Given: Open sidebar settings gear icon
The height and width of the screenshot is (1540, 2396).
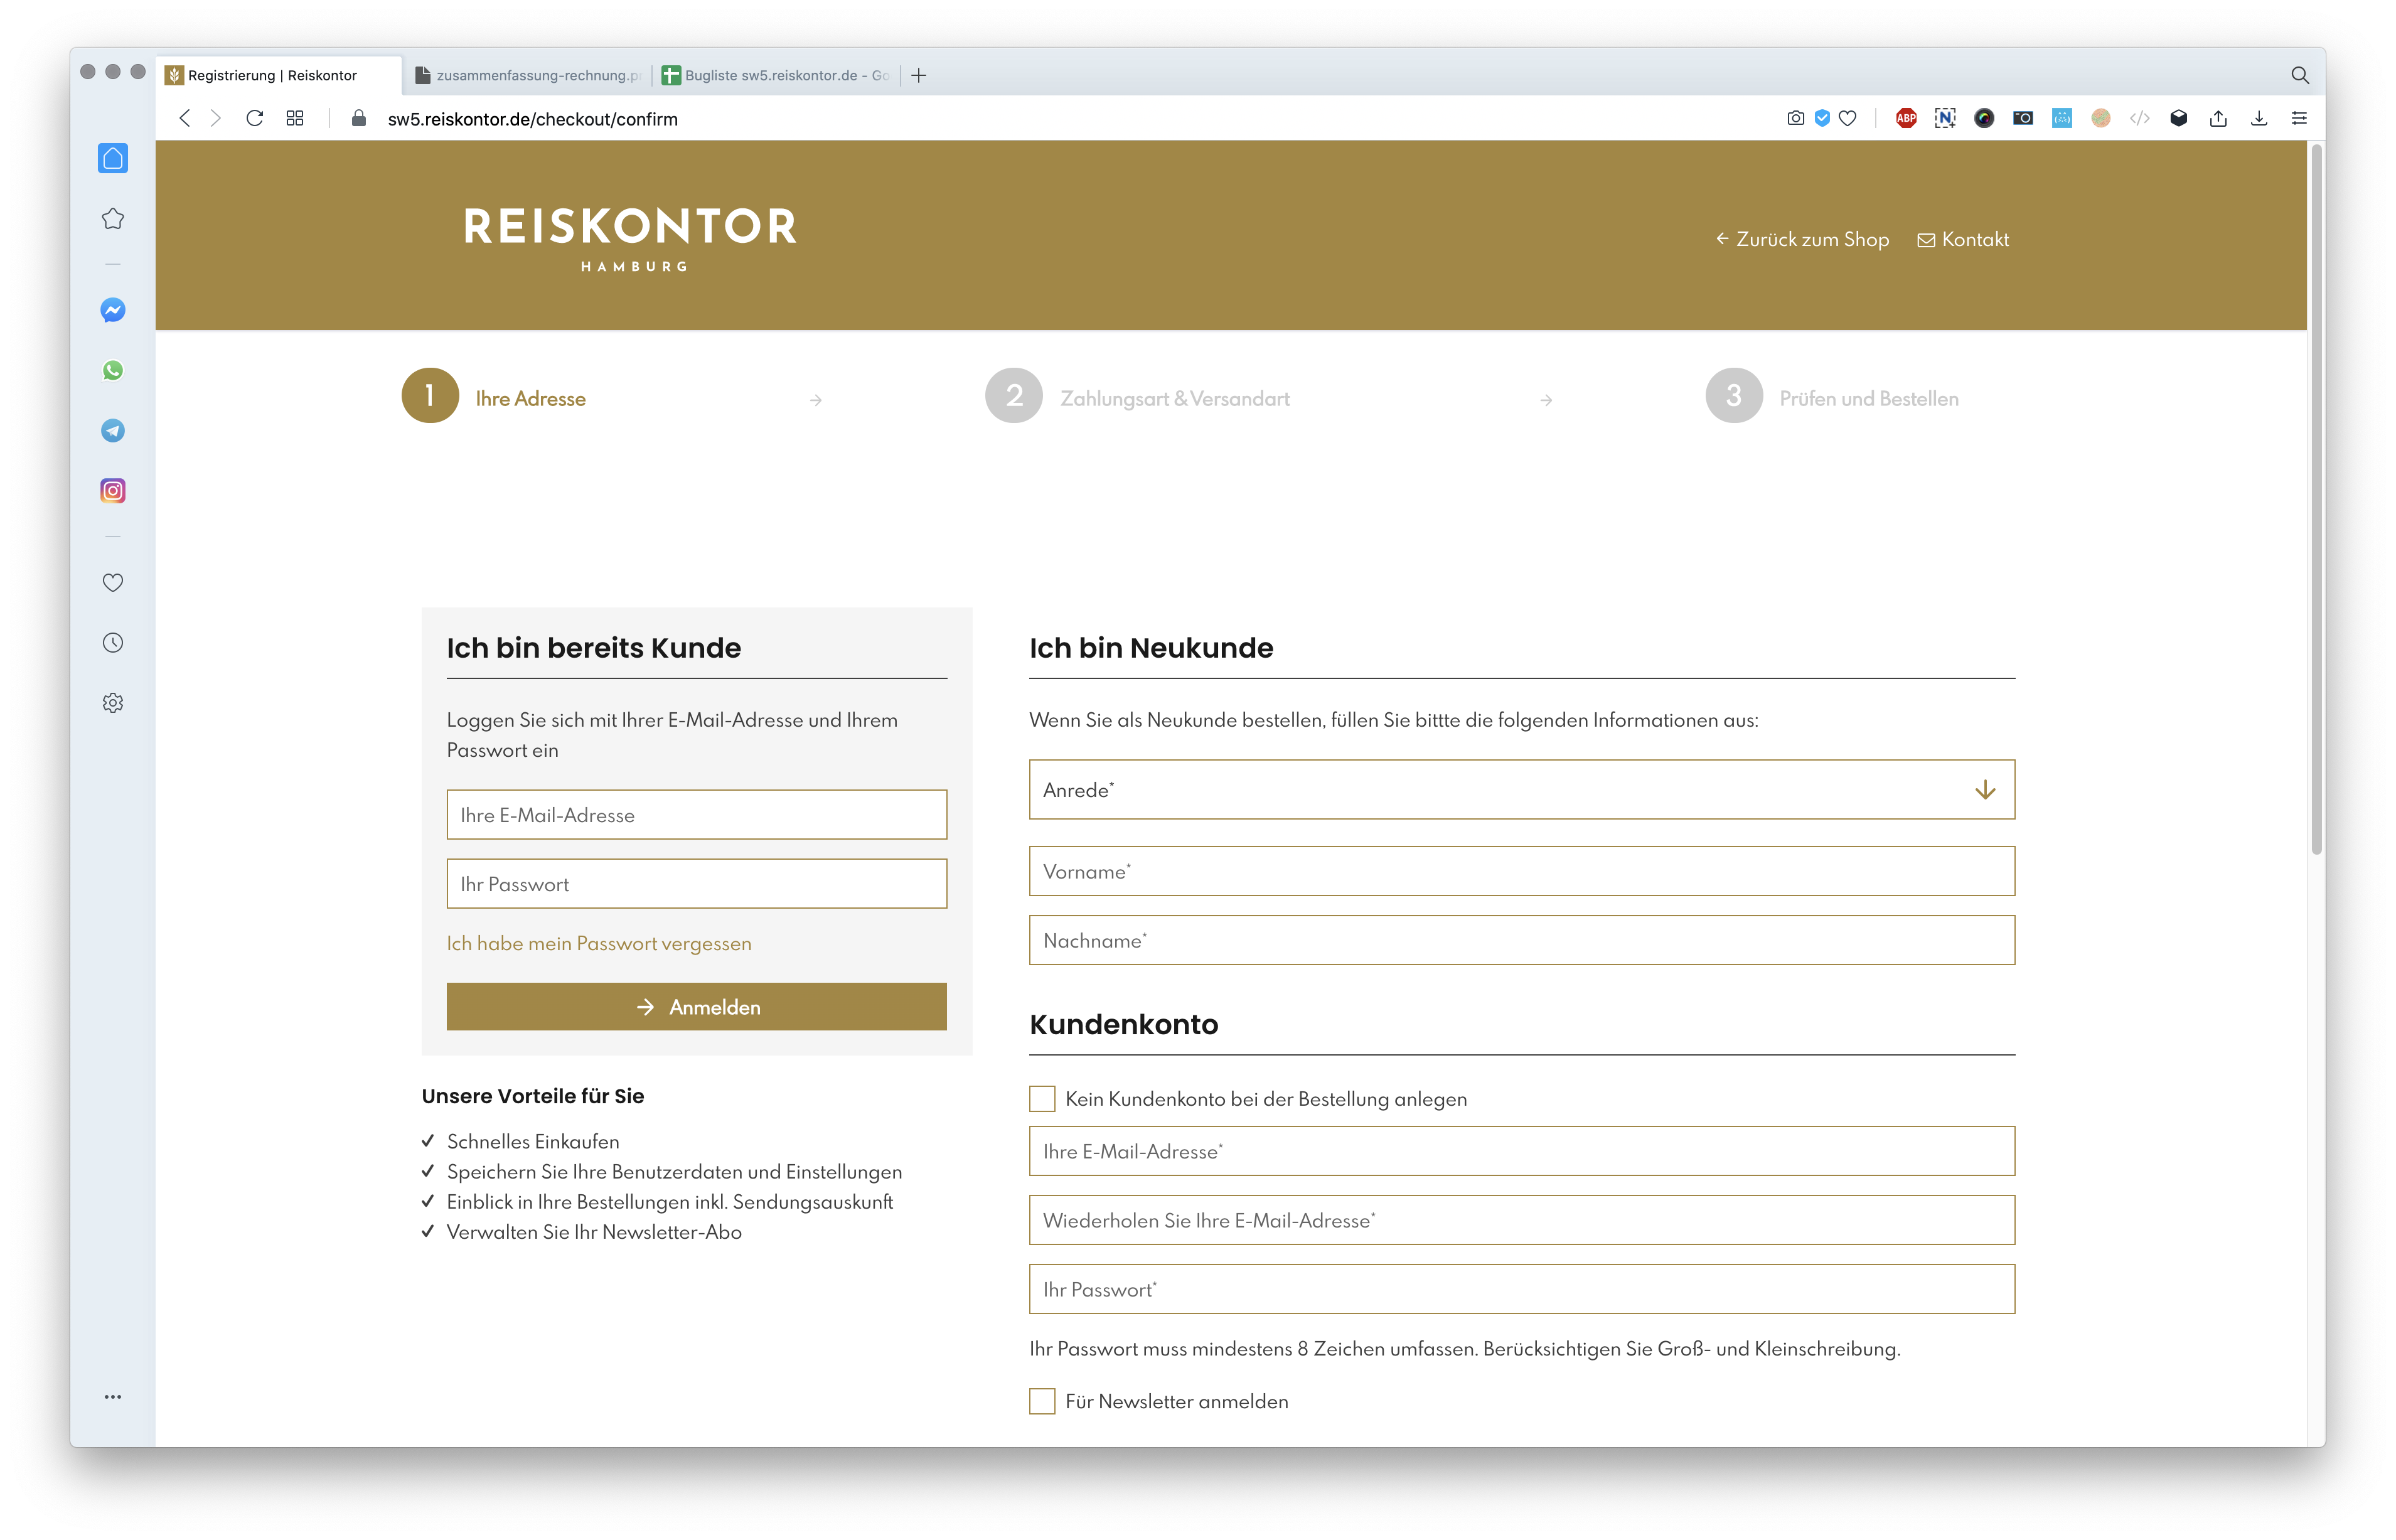Looking at the screenshot, I should coord(113,703).
